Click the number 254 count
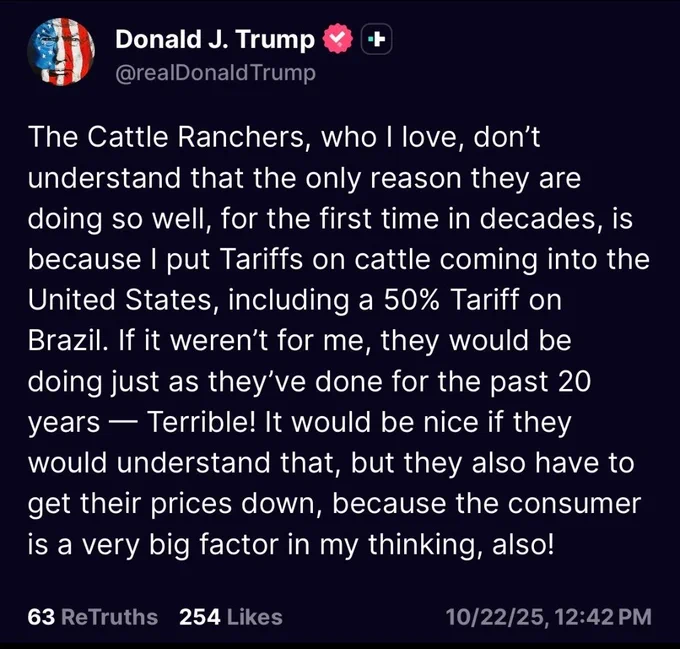 [200, 617]
